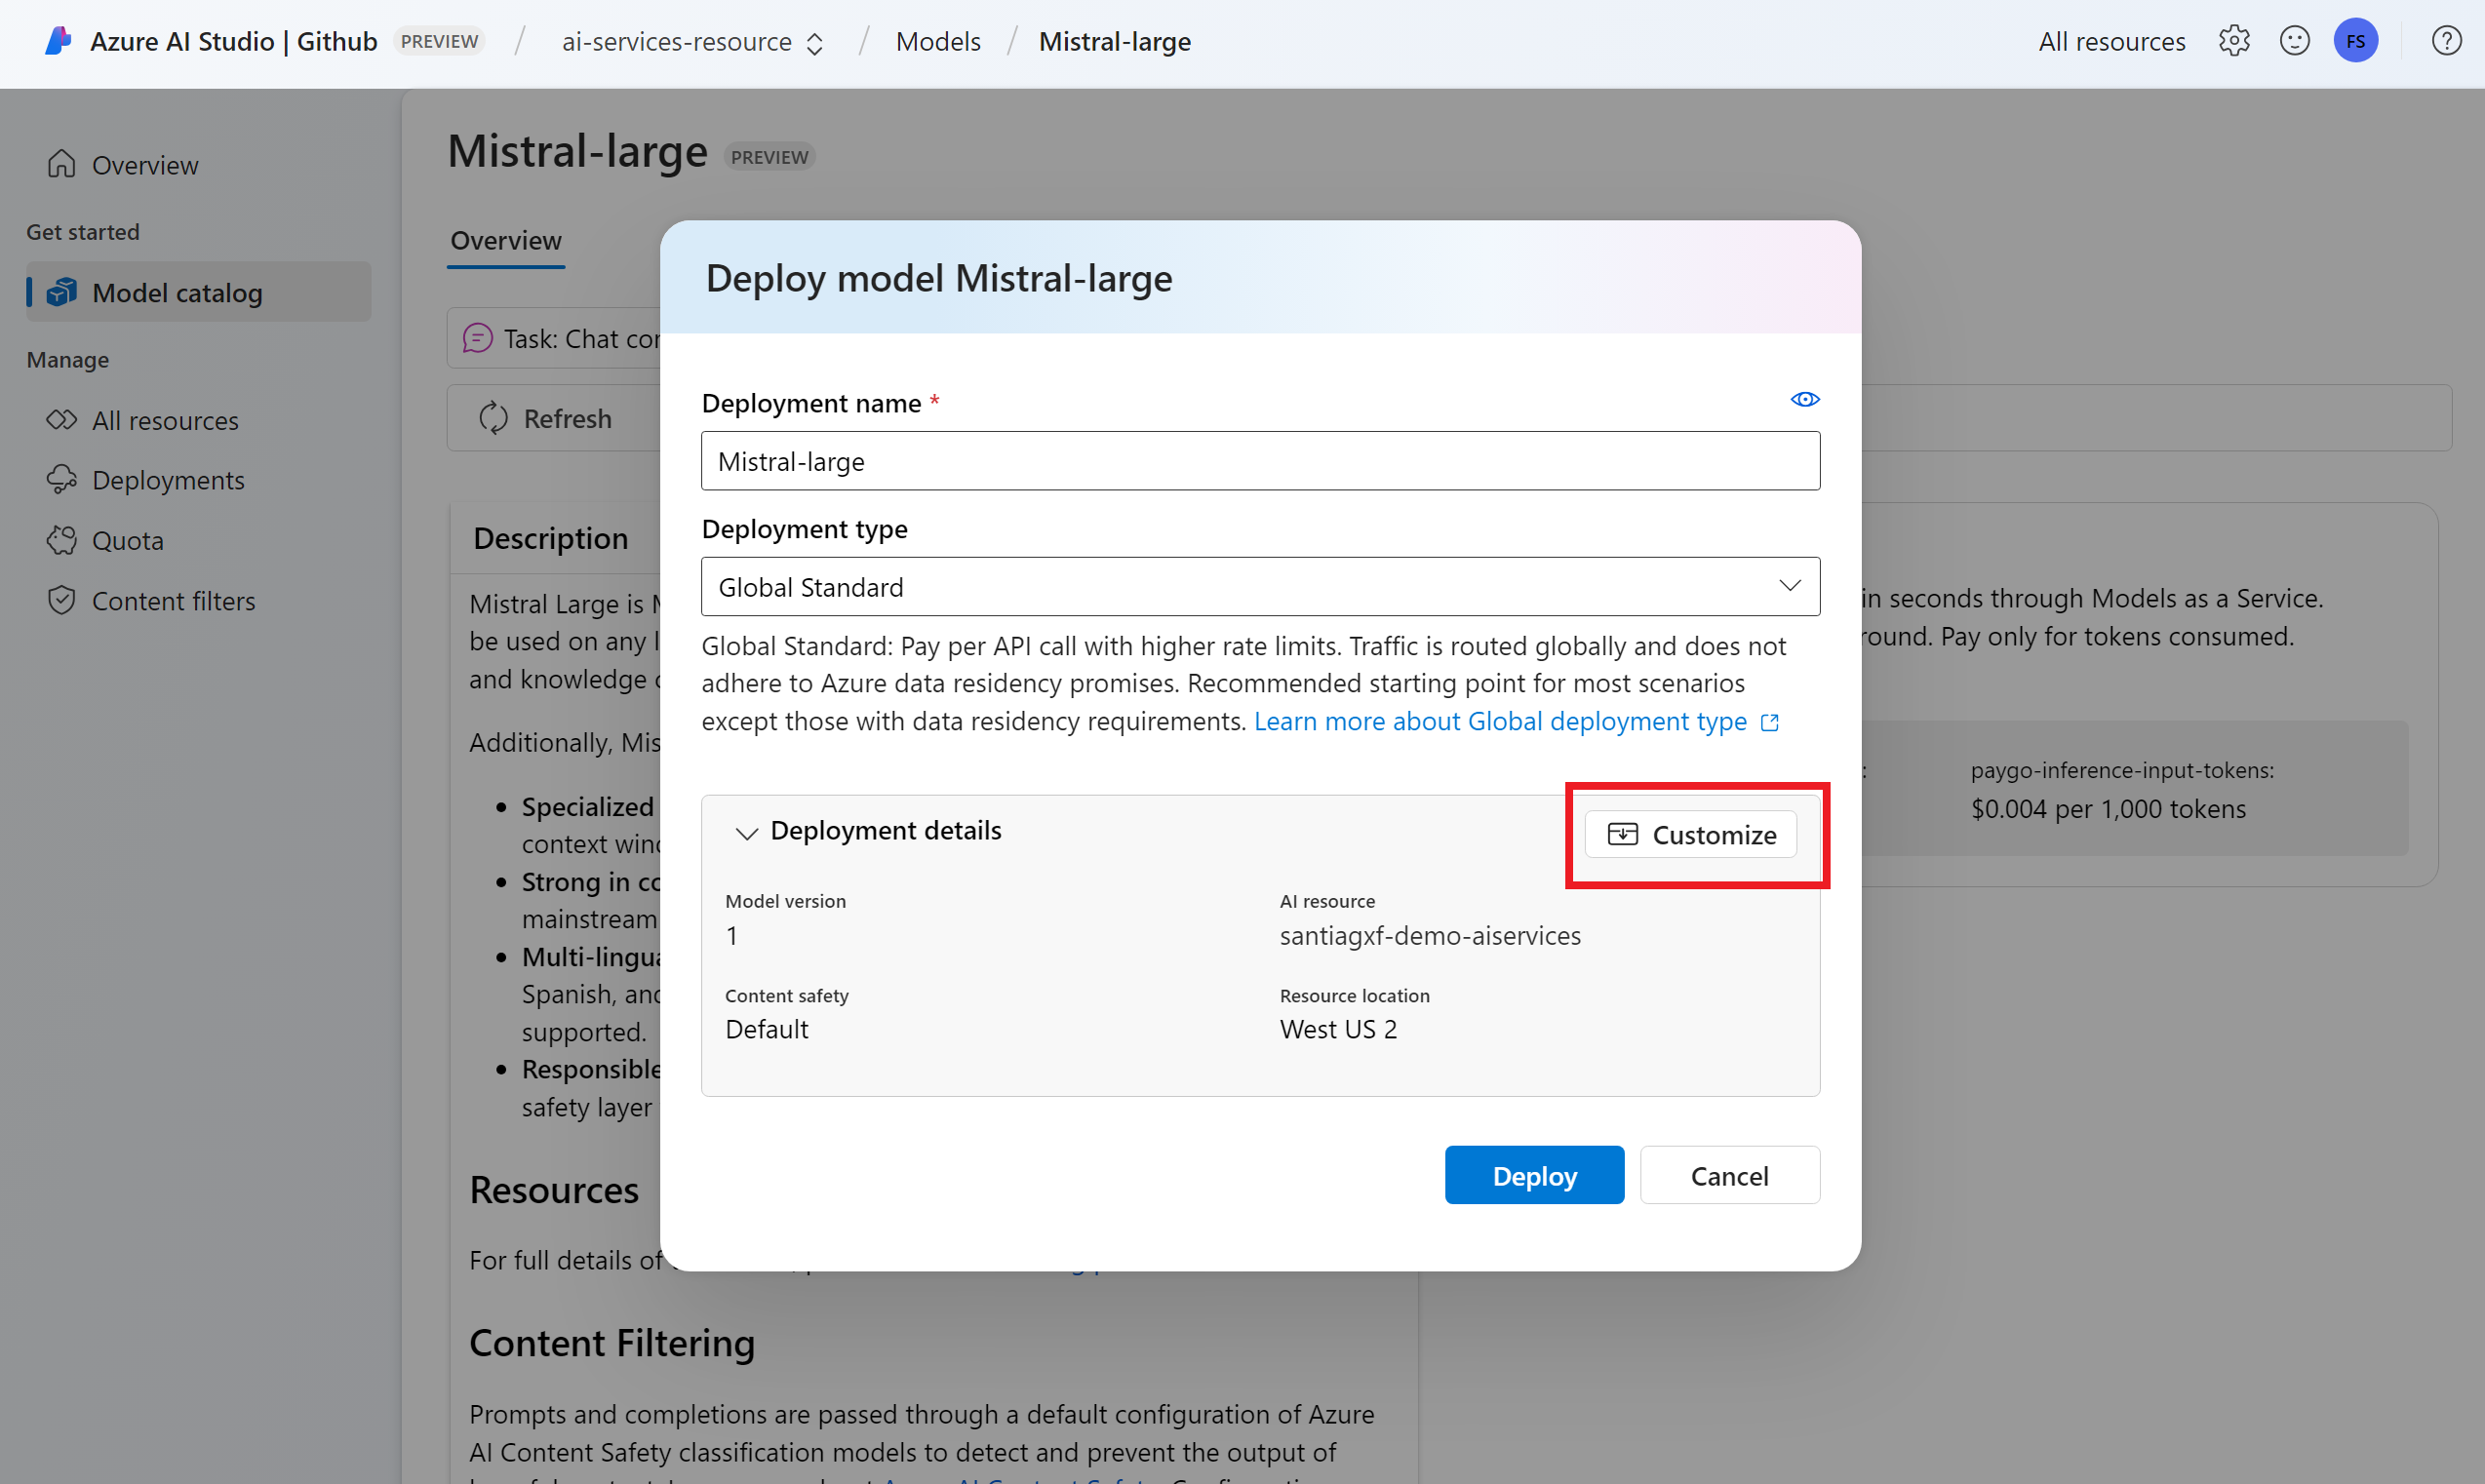The height and width of the screenshot is (1484, 2485).
Task: Click the Customize button
Action: click(x=1690, y=835)
